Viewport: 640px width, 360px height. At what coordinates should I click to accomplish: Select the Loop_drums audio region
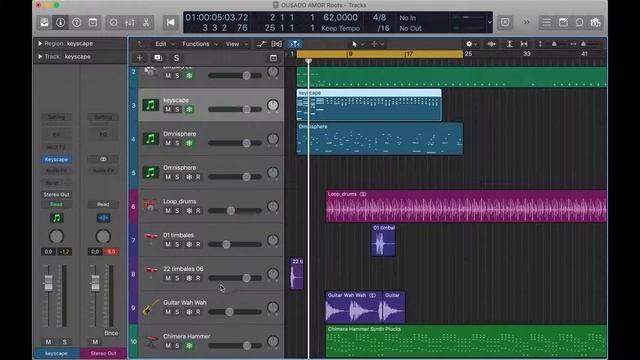(x=466, y=206)
